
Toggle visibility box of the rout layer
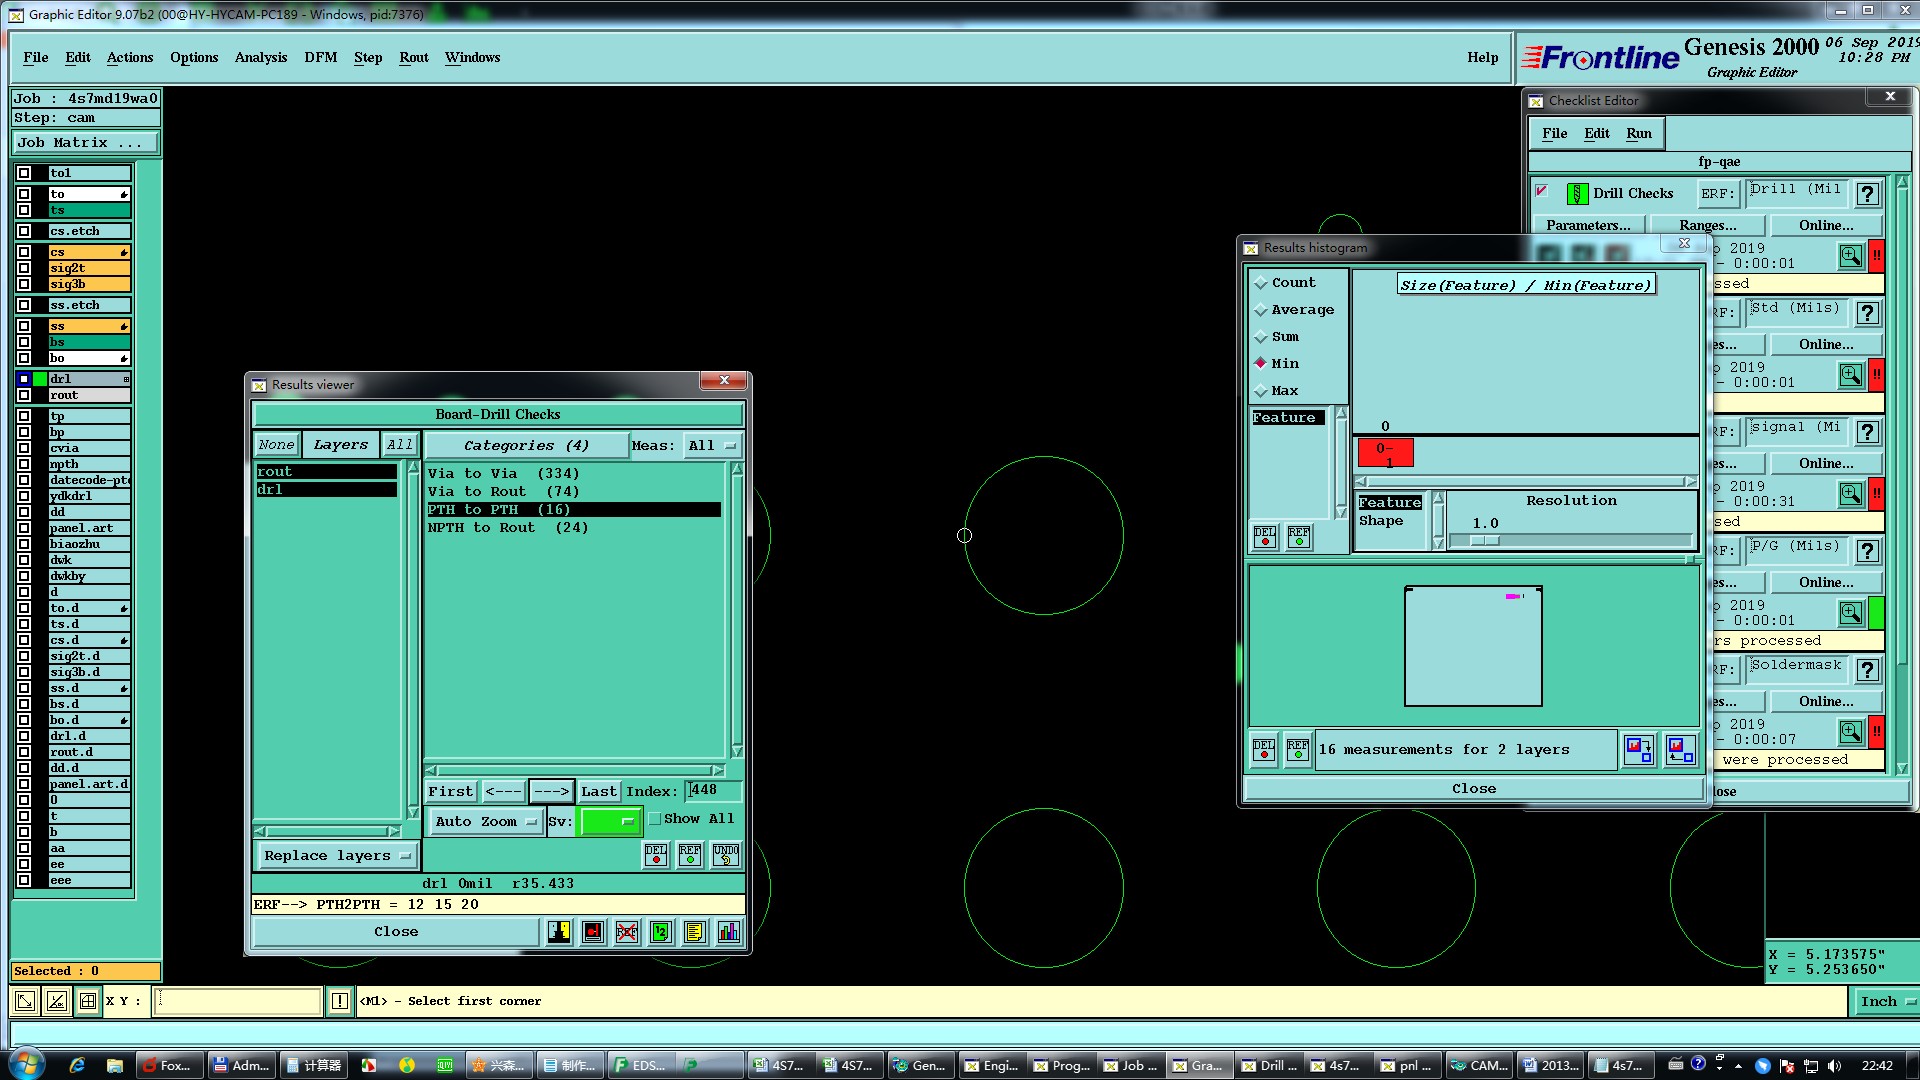24,395
